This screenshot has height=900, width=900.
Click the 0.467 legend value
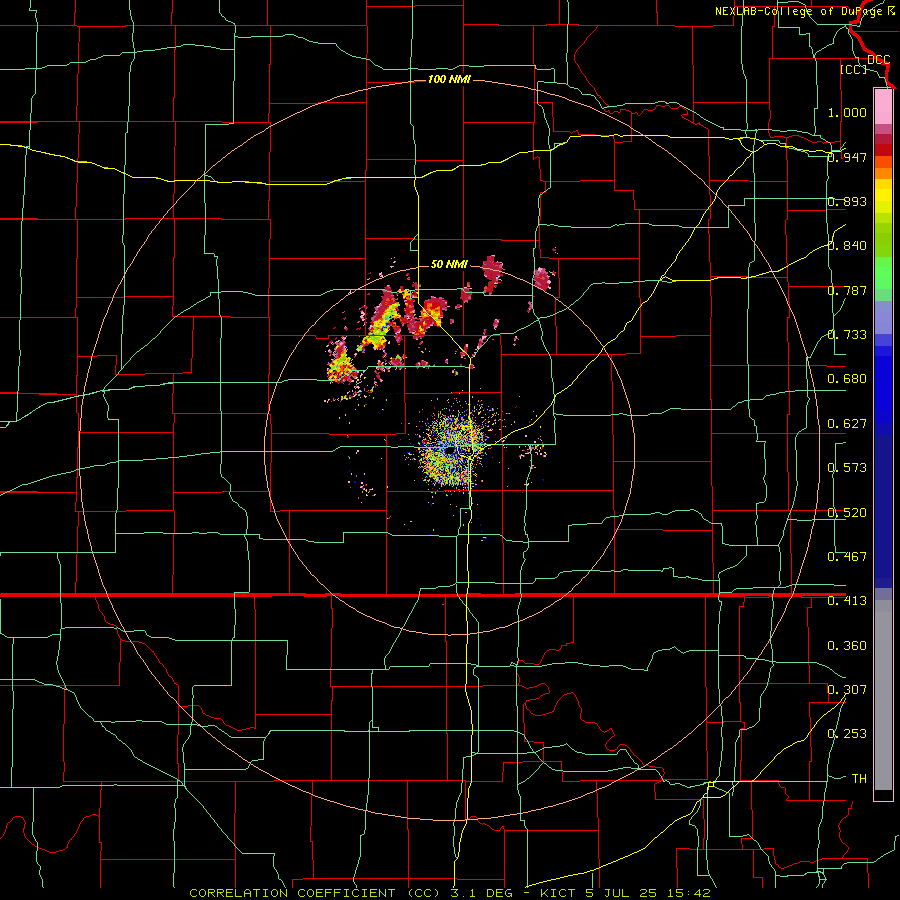[847, 557]
